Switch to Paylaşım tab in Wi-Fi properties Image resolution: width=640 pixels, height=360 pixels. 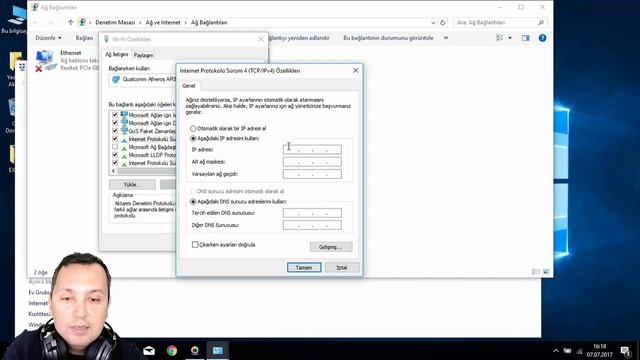[143, 55]
